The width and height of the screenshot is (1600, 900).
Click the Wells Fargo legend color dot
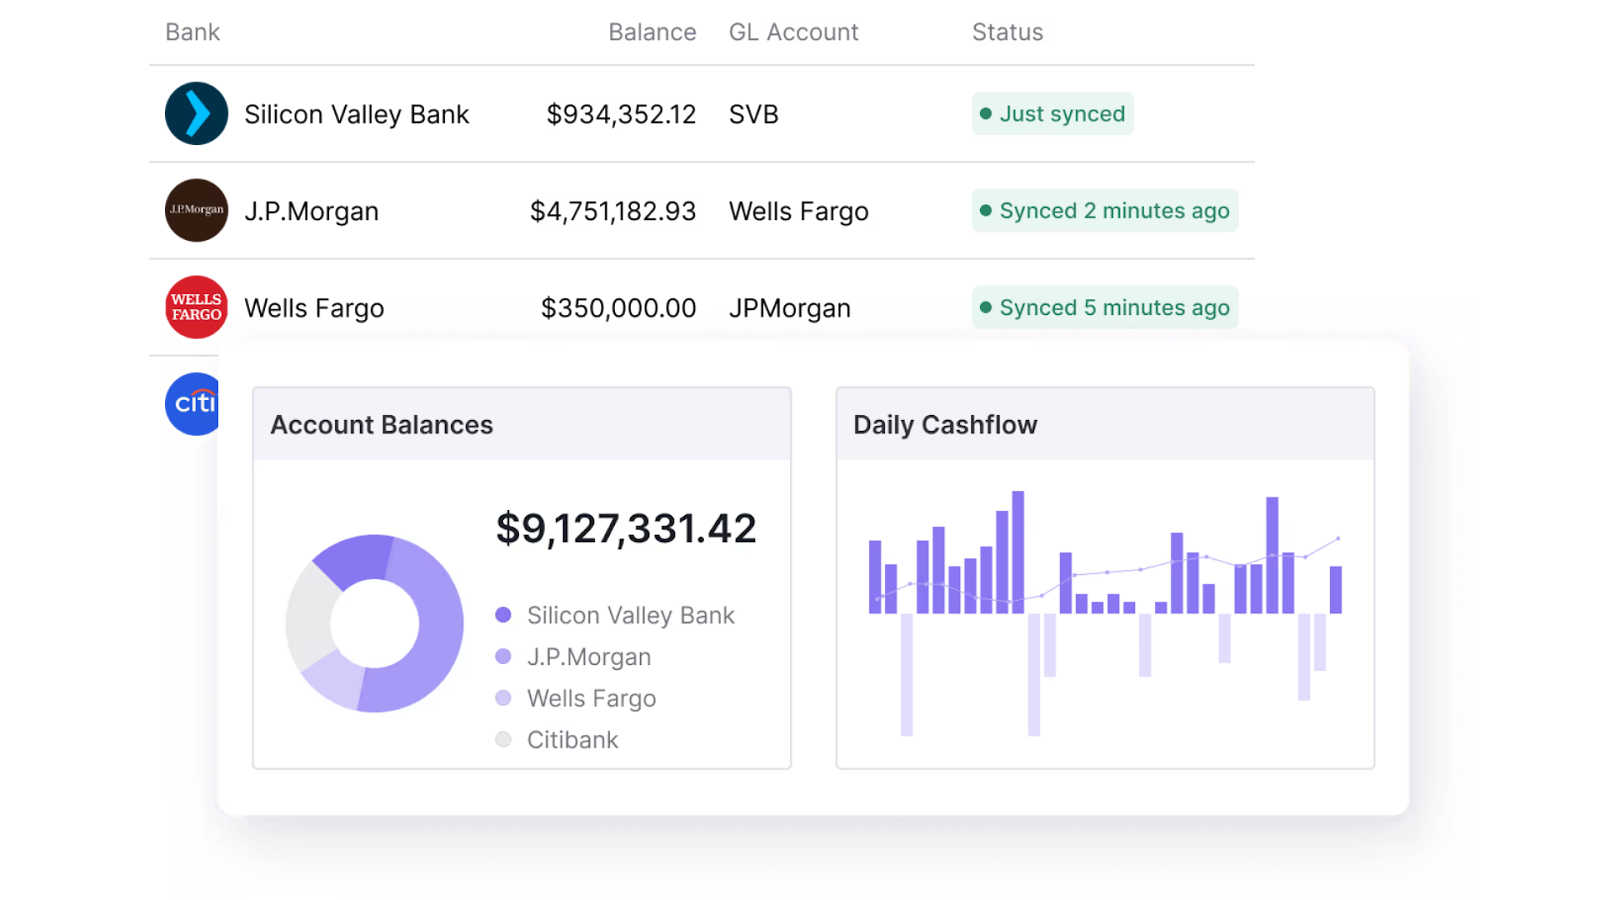(503, 698)
